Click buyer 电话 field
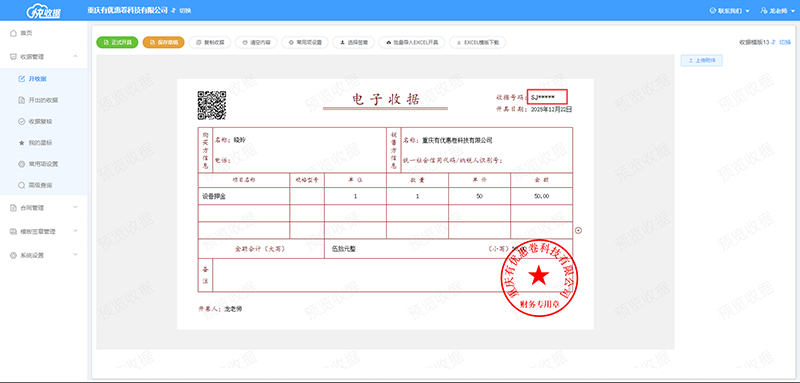Viewport: 800px width, 383px height. (x=308, y=160)
